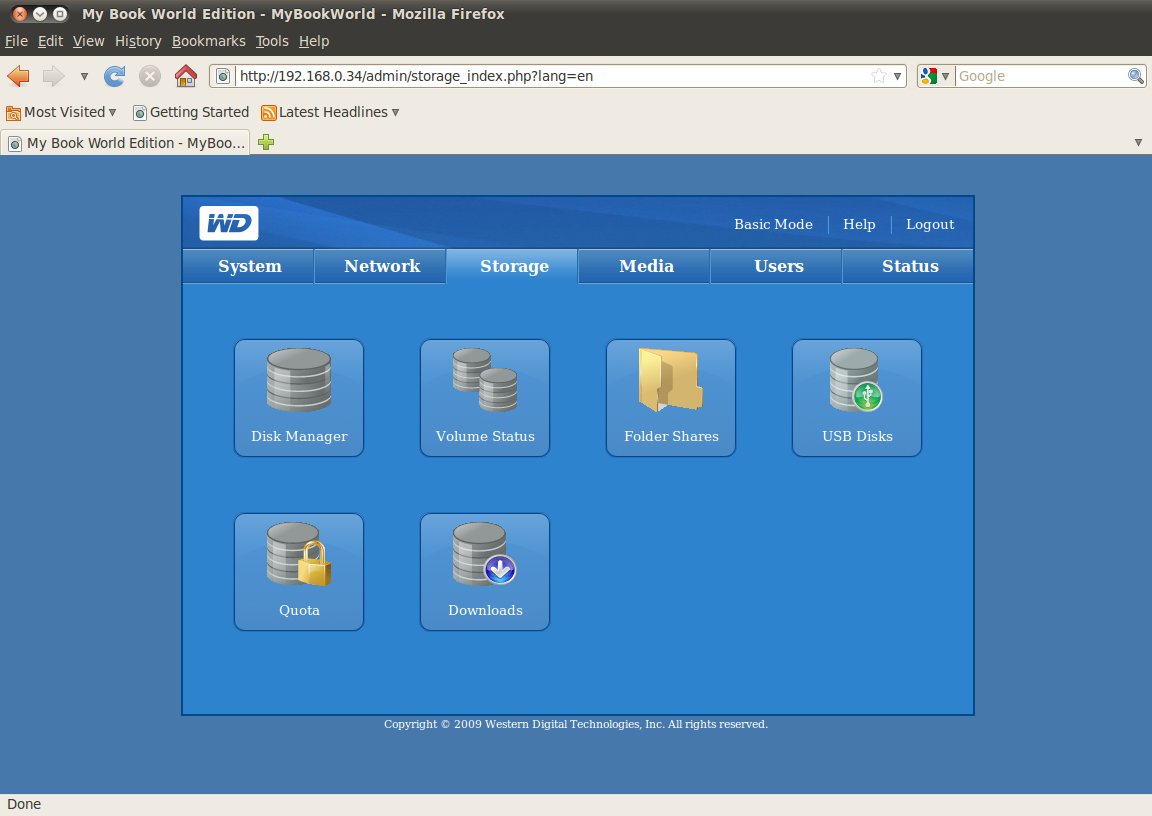Click the WD logo
Image resolution: width=1152 pixels, height=816 pixels.
click(x=229, y=223)
